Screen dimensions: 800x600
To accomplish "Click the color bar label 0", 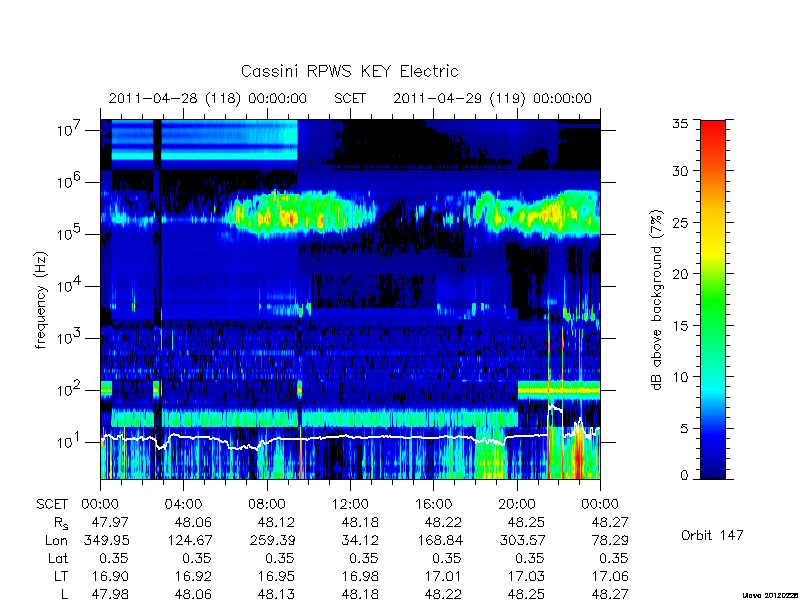I will 684,475.
